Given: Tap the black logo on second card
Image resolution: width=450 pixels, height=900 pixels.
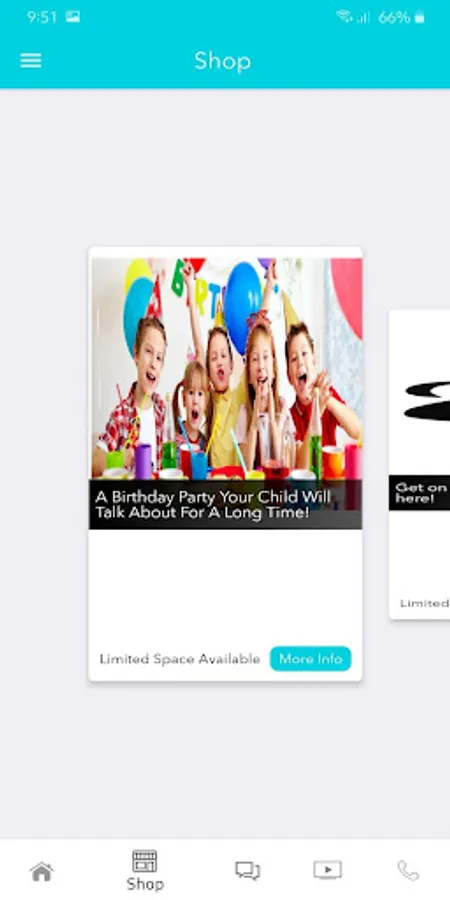Looking at the screenshot, I should point(427,401).
